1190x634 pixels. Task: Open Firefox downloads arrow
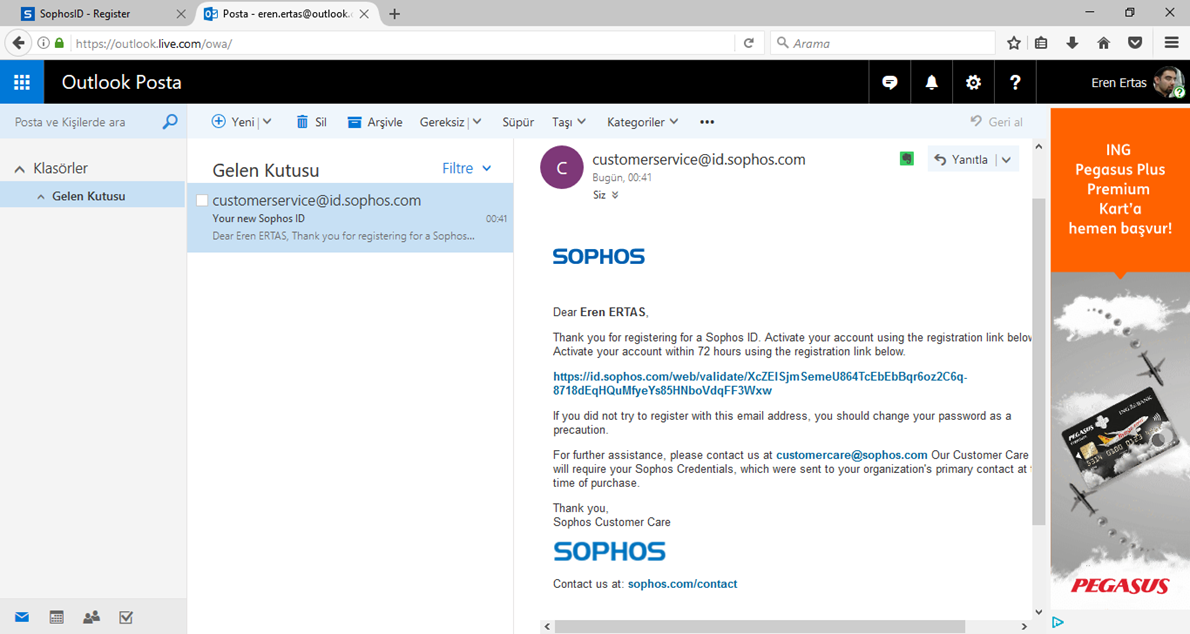1072,43
